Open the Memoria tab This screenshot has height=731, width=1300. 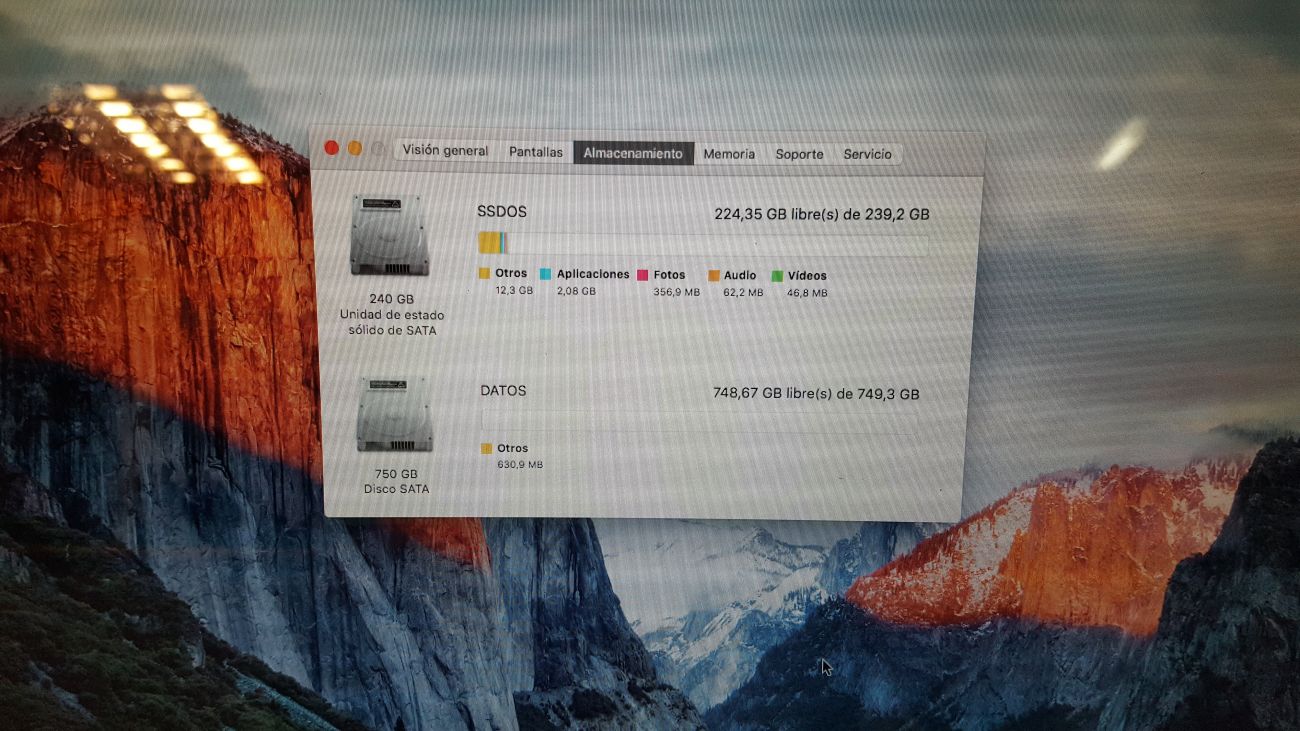point(729,154)
